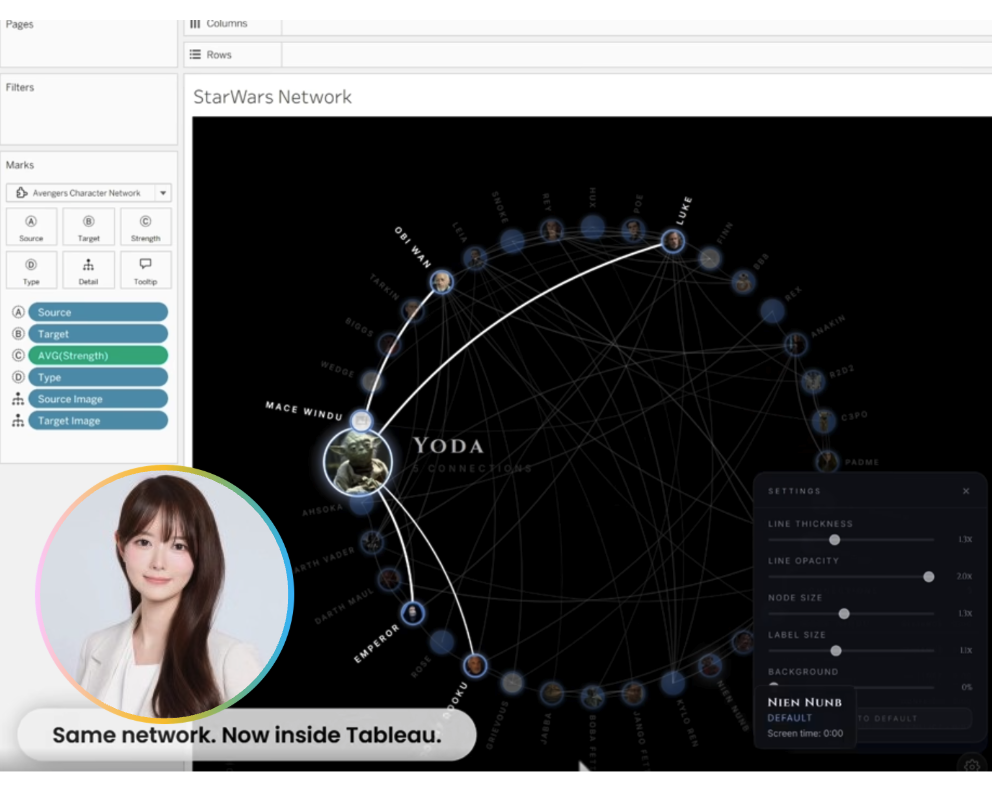Select the AVG(Strength) green pill

pos(98,356)
